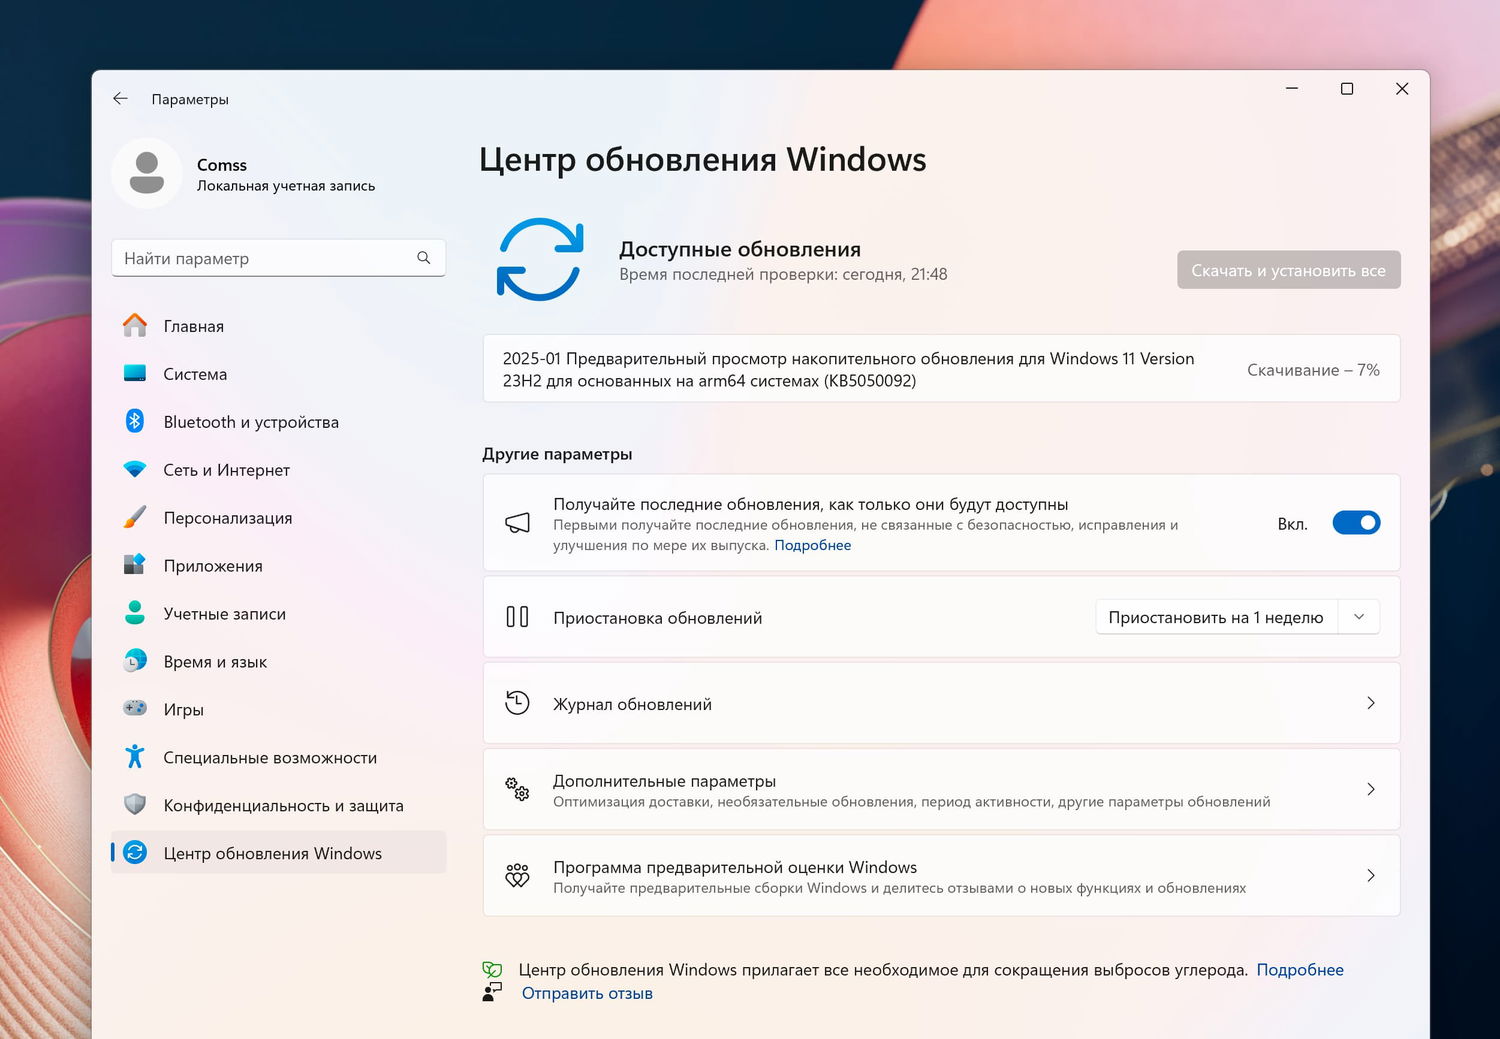
Task: Click the Специальные возможности accessibility icon
Action: pyautogui.click(x=135, y=756)
